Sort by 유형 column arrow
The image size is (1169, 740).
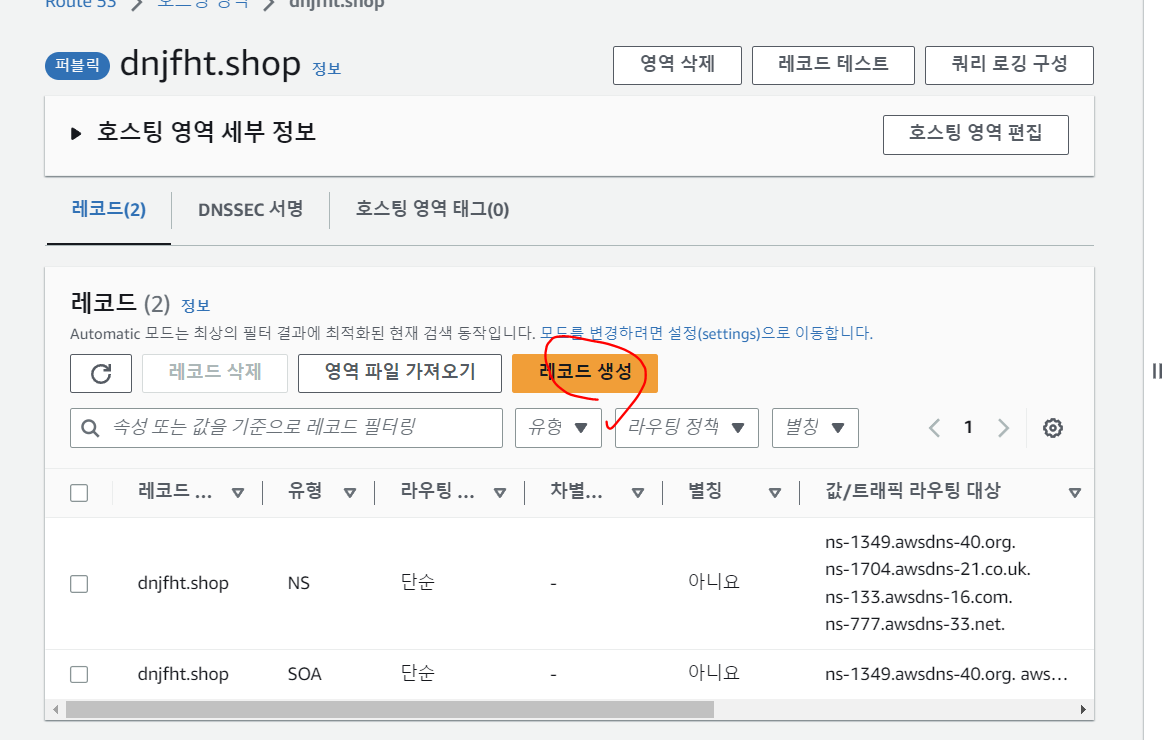point(350,493)
